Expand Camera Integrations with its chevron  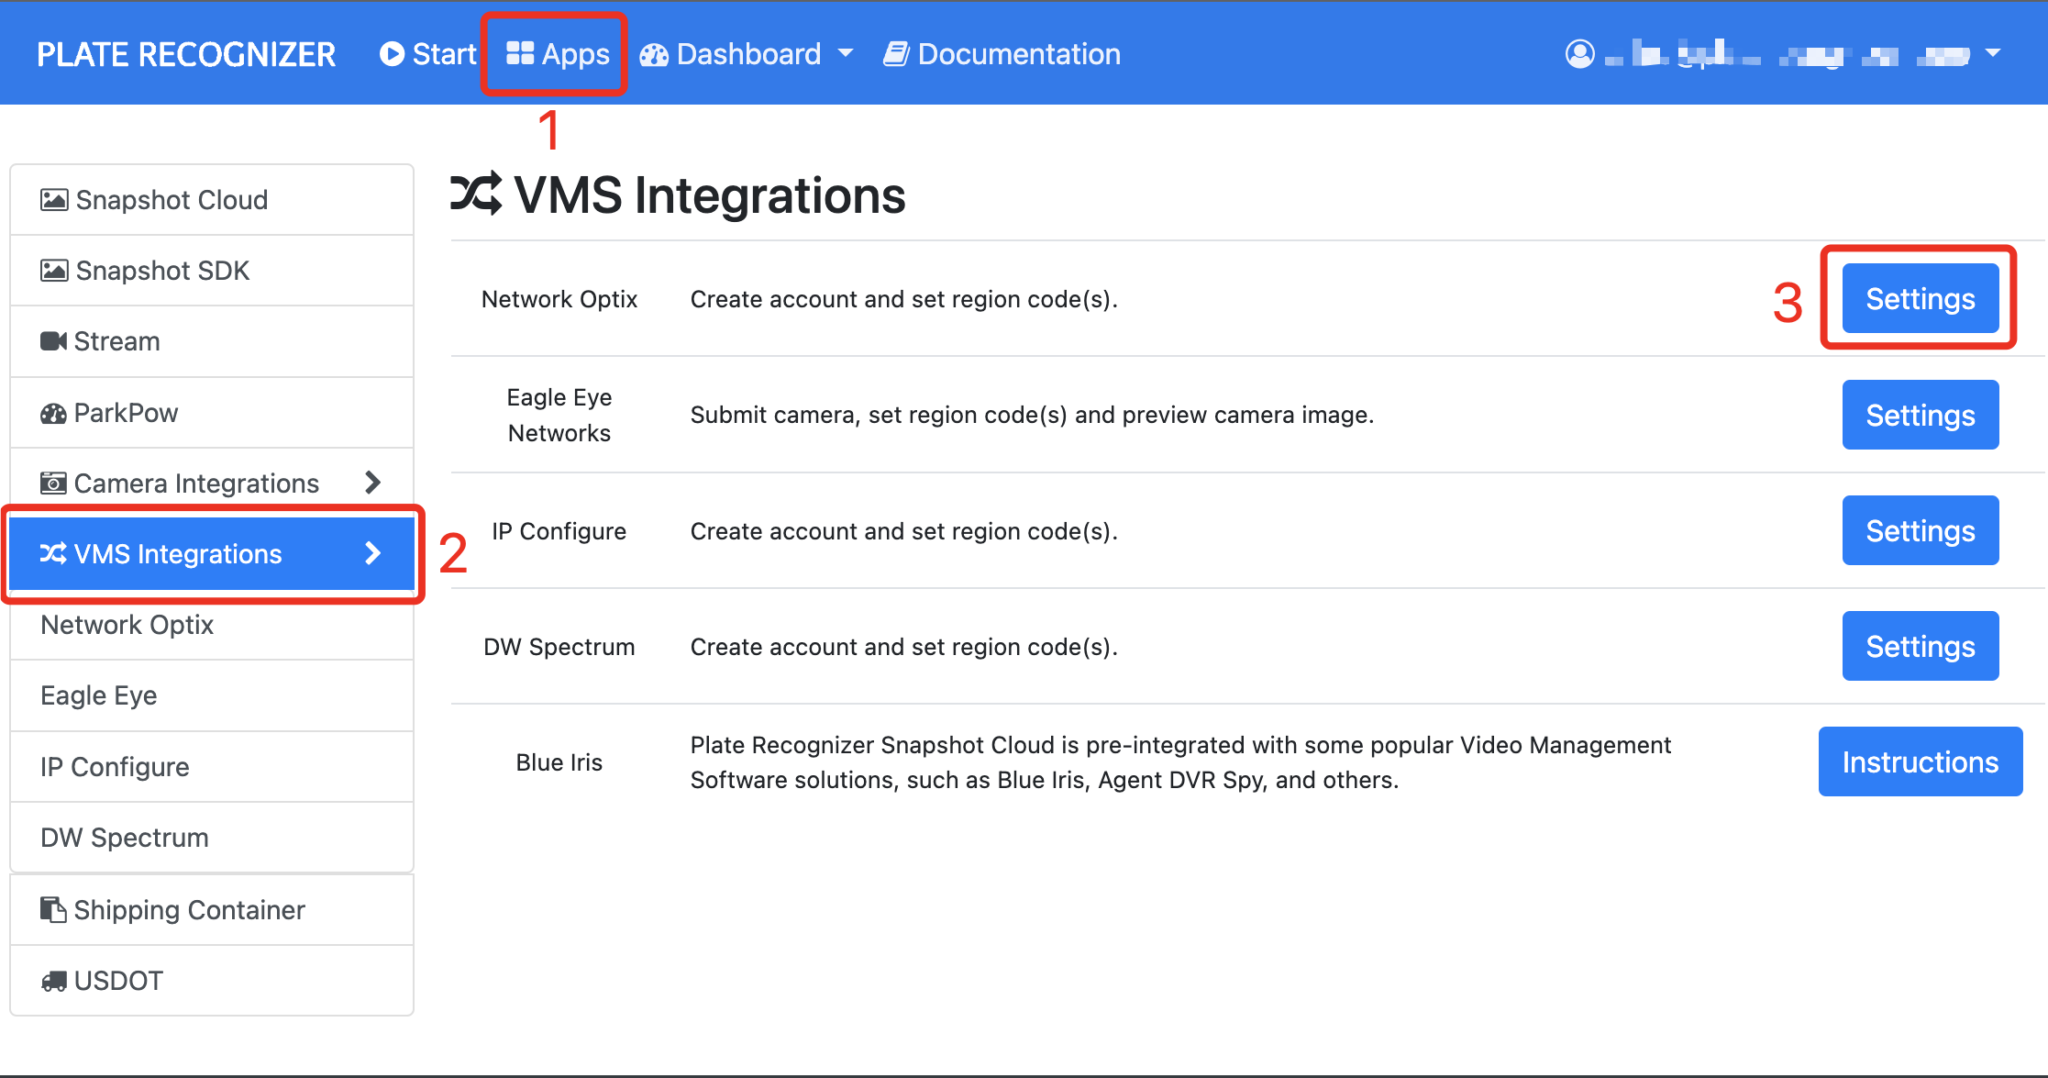point(373,483)
